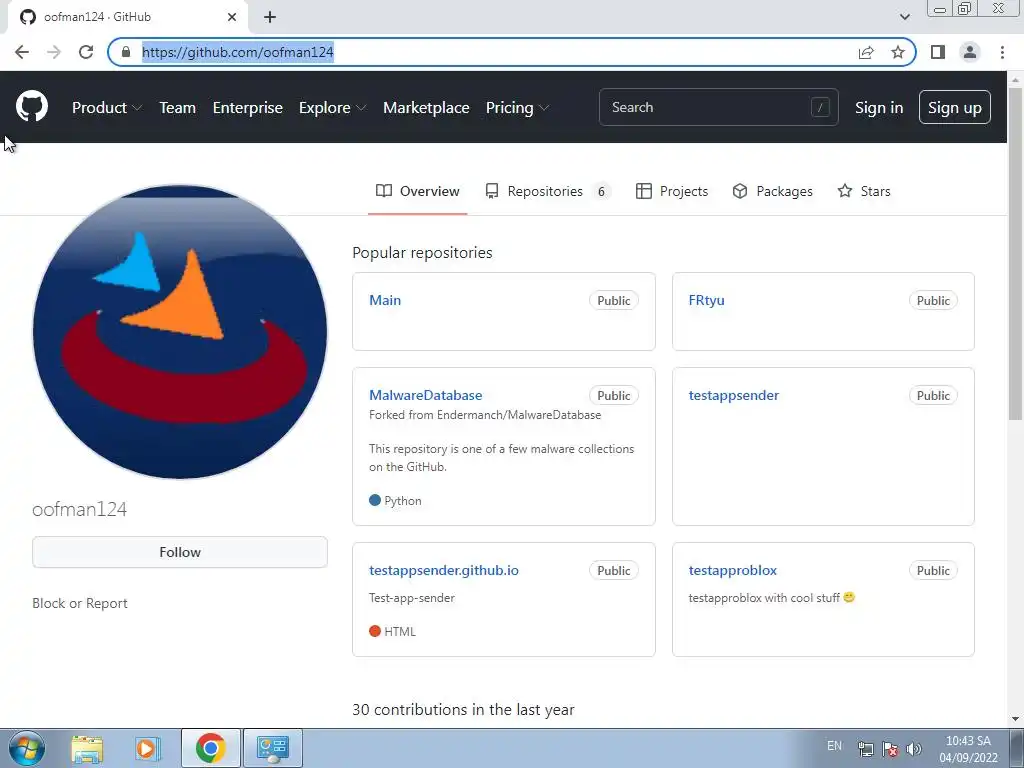This screenshot has height=768, width=1024.
Task: Switch to the Projects tab
Action: tap(672, 191)
